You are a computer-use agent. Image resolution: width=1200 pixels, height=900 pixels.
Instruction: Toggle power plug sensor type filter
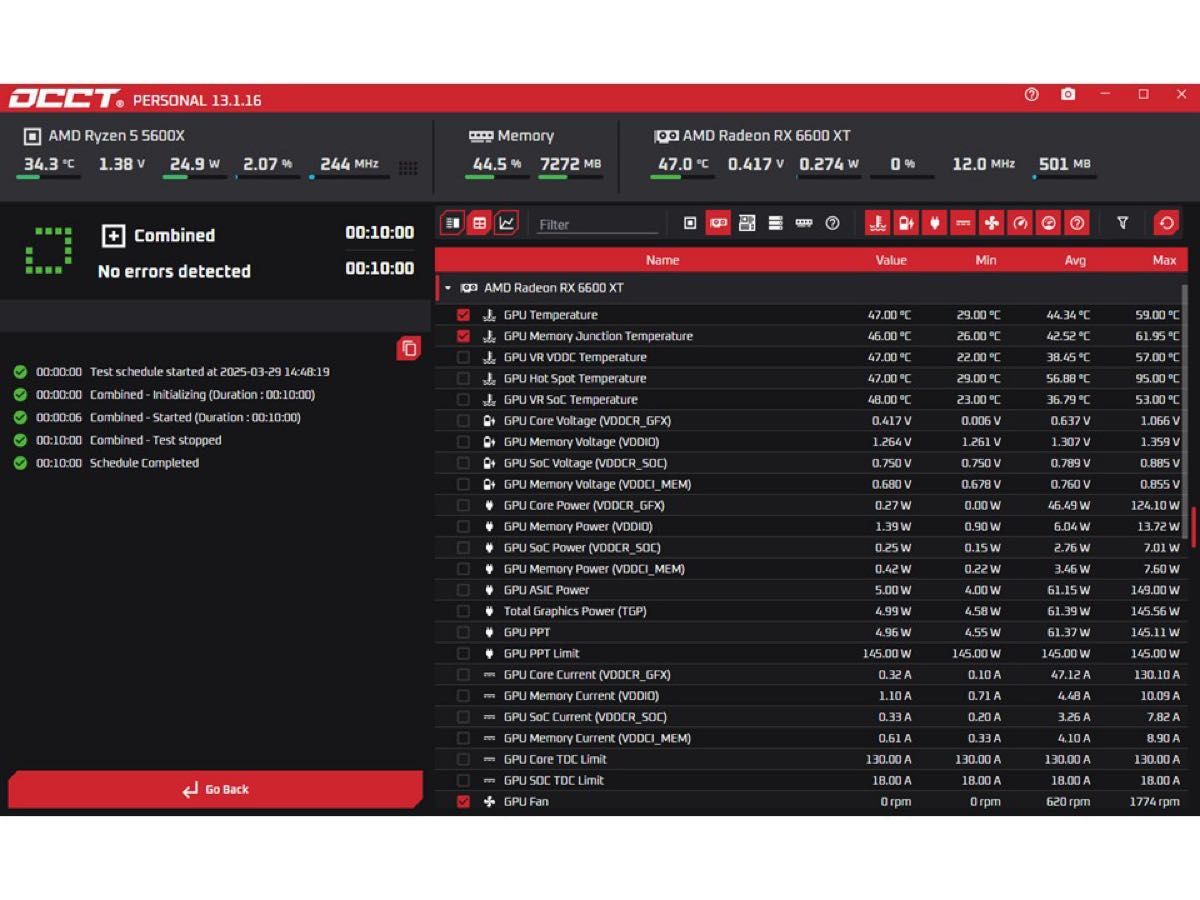934,223
